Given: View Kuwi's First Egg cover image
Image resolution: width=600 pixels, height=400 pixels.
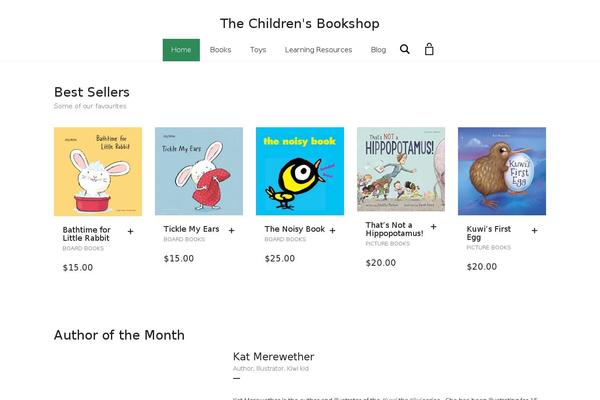Looking at the screenshot, I should [x=502, y=171].
